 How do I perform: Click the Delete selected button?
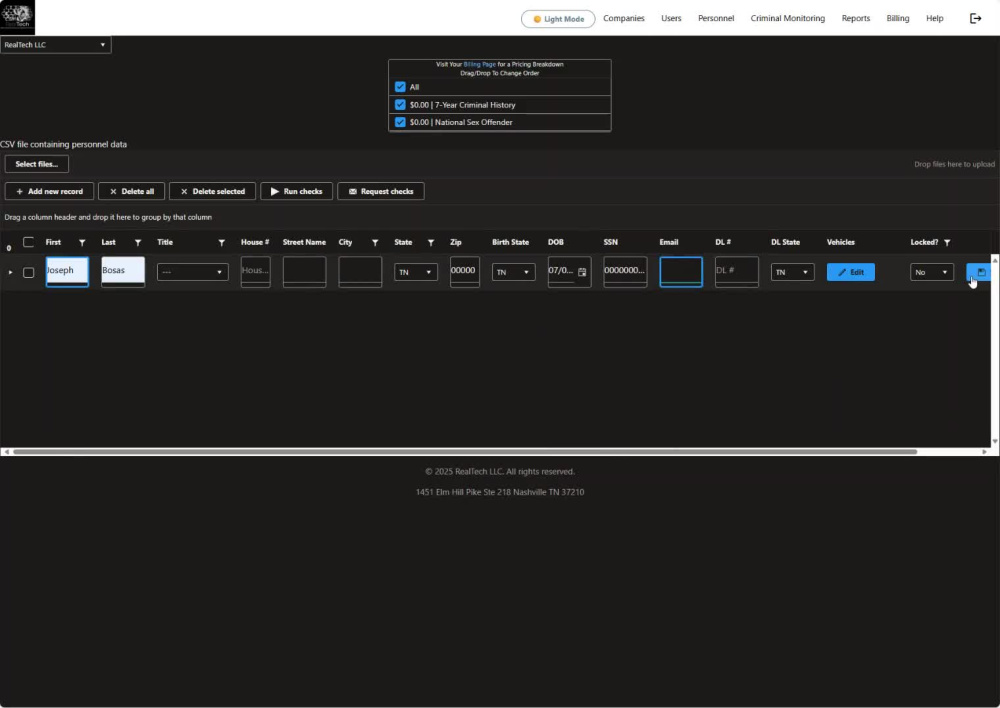(212, 191)
